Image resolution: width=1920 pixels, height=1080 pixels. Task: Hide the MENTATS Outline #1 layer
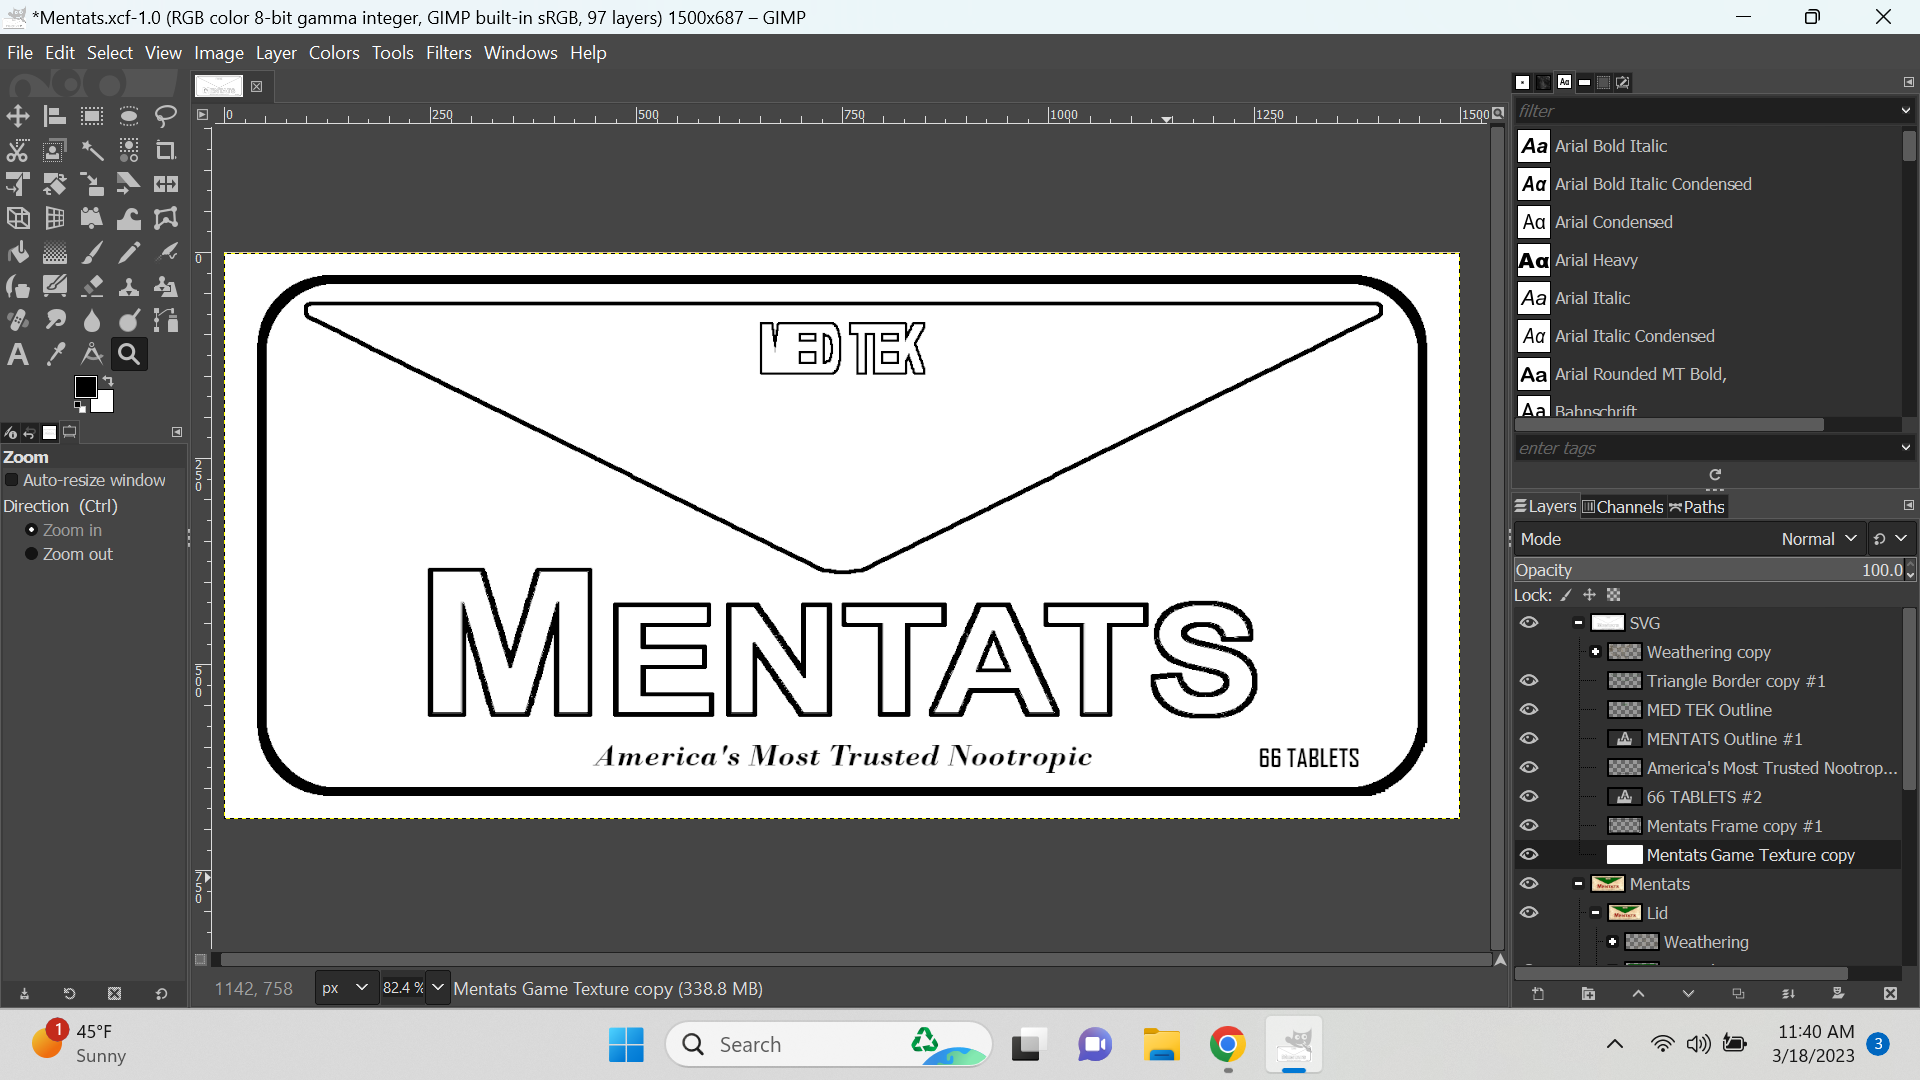pyautogui.click(x=1529, y=739)
